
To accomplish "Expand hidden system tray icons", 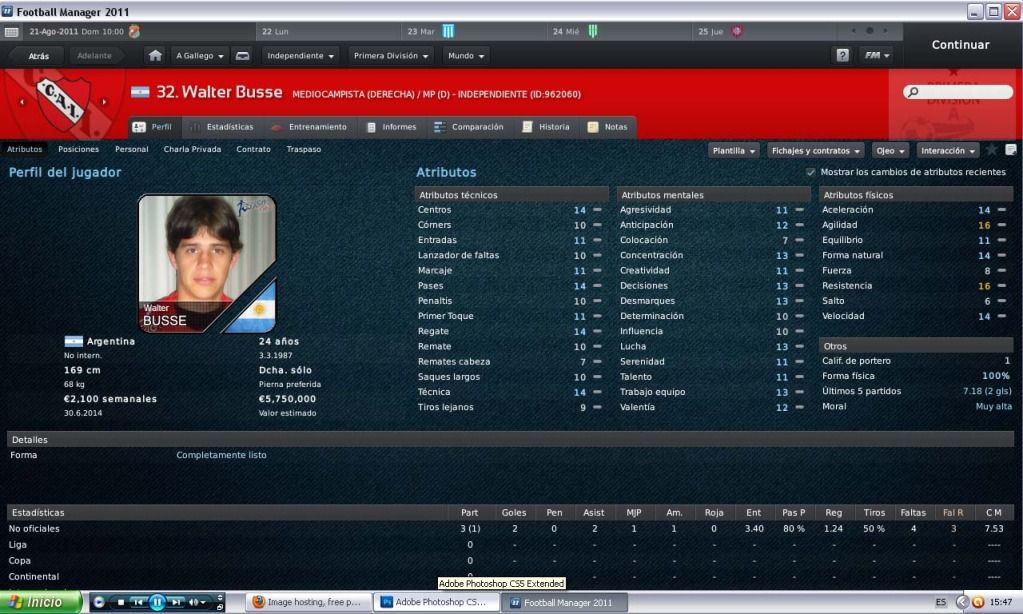I will click(x=962, y=602).
